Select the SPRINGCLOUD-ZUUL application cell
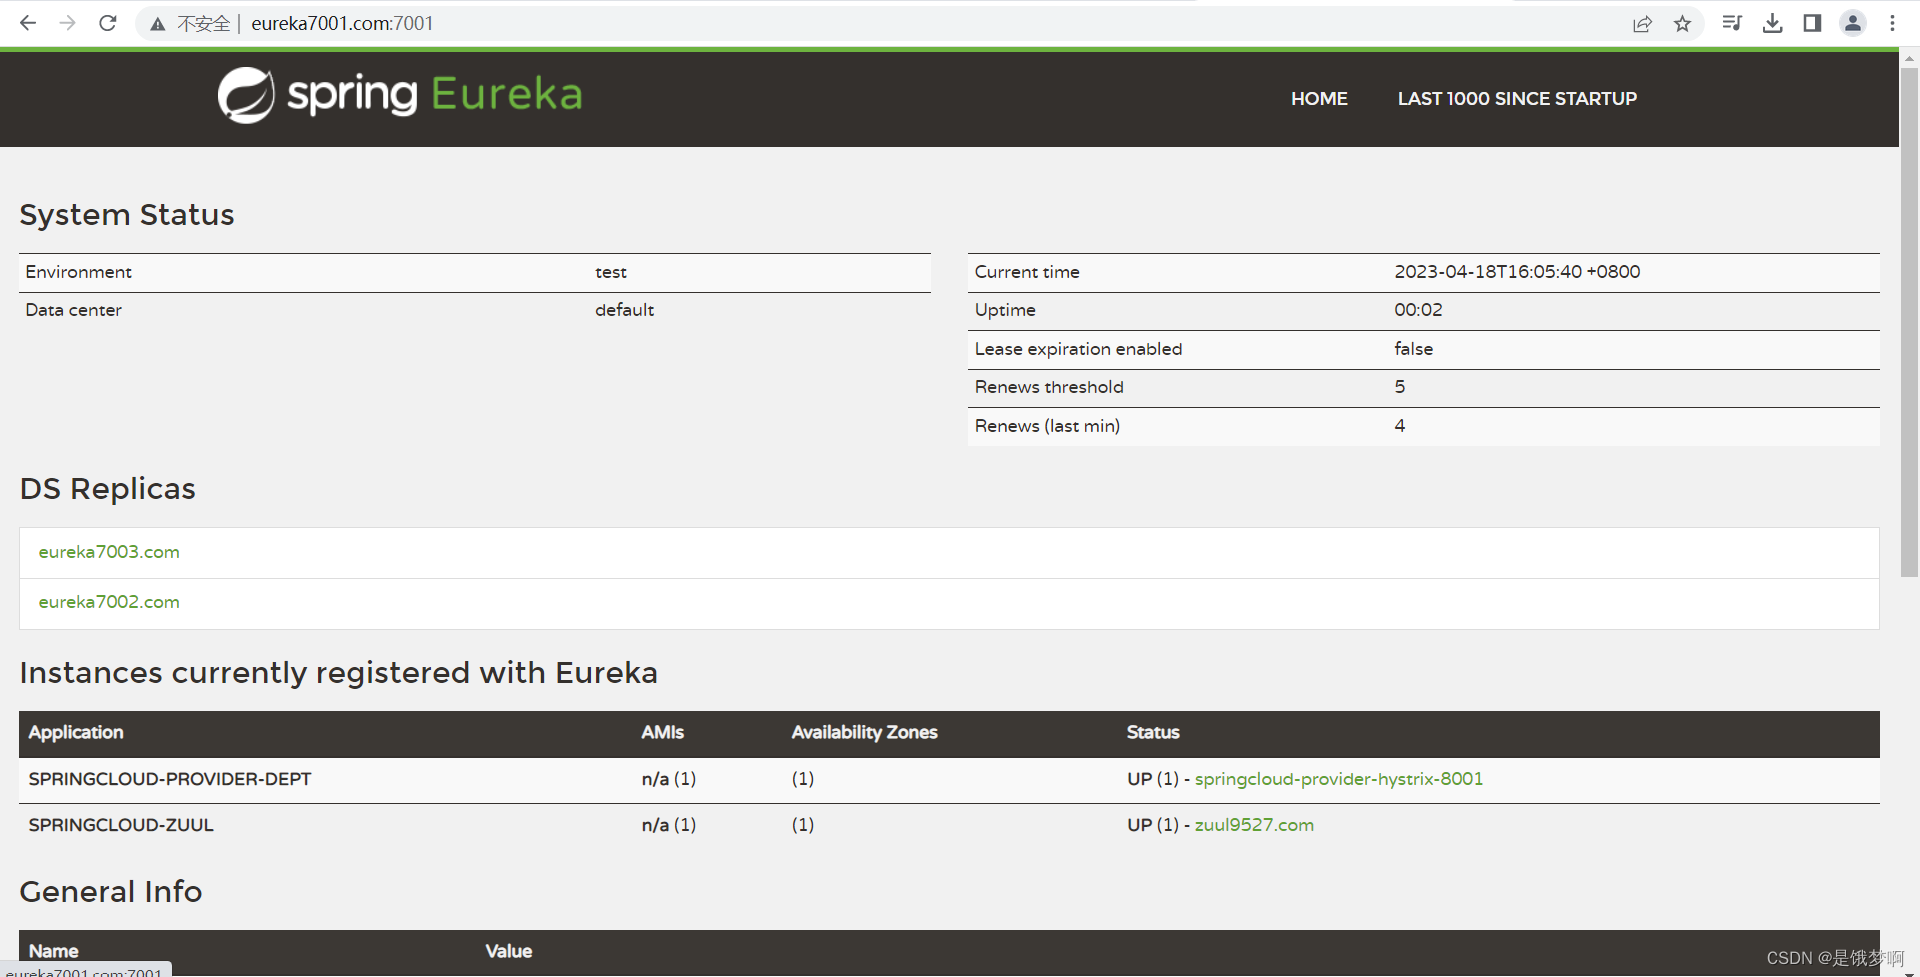This screenshot has width=1920, height=977. click(121, 825)
